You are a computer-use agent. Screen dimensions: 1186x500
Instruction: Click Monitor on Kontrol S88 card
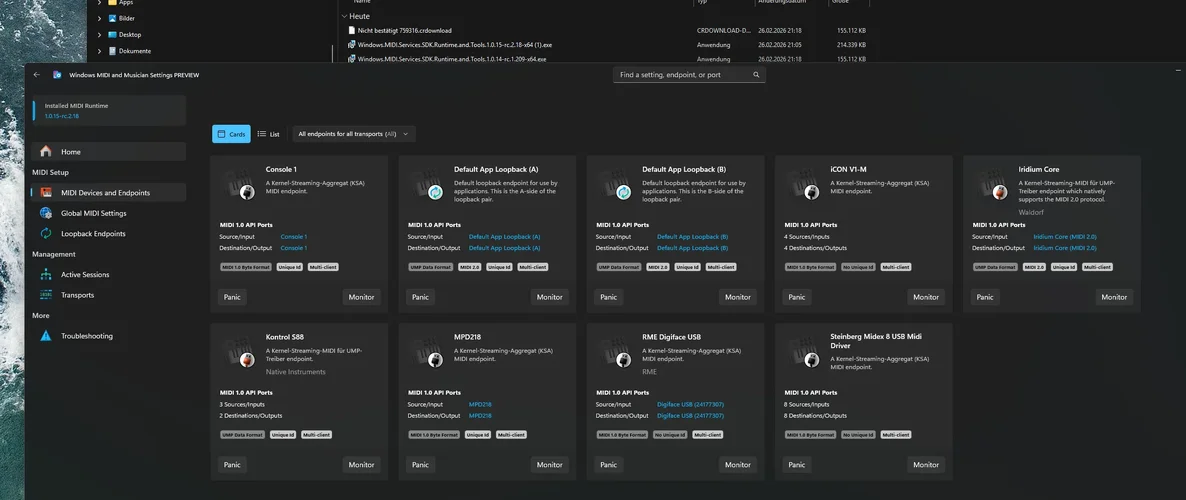[x=362, y=464]
